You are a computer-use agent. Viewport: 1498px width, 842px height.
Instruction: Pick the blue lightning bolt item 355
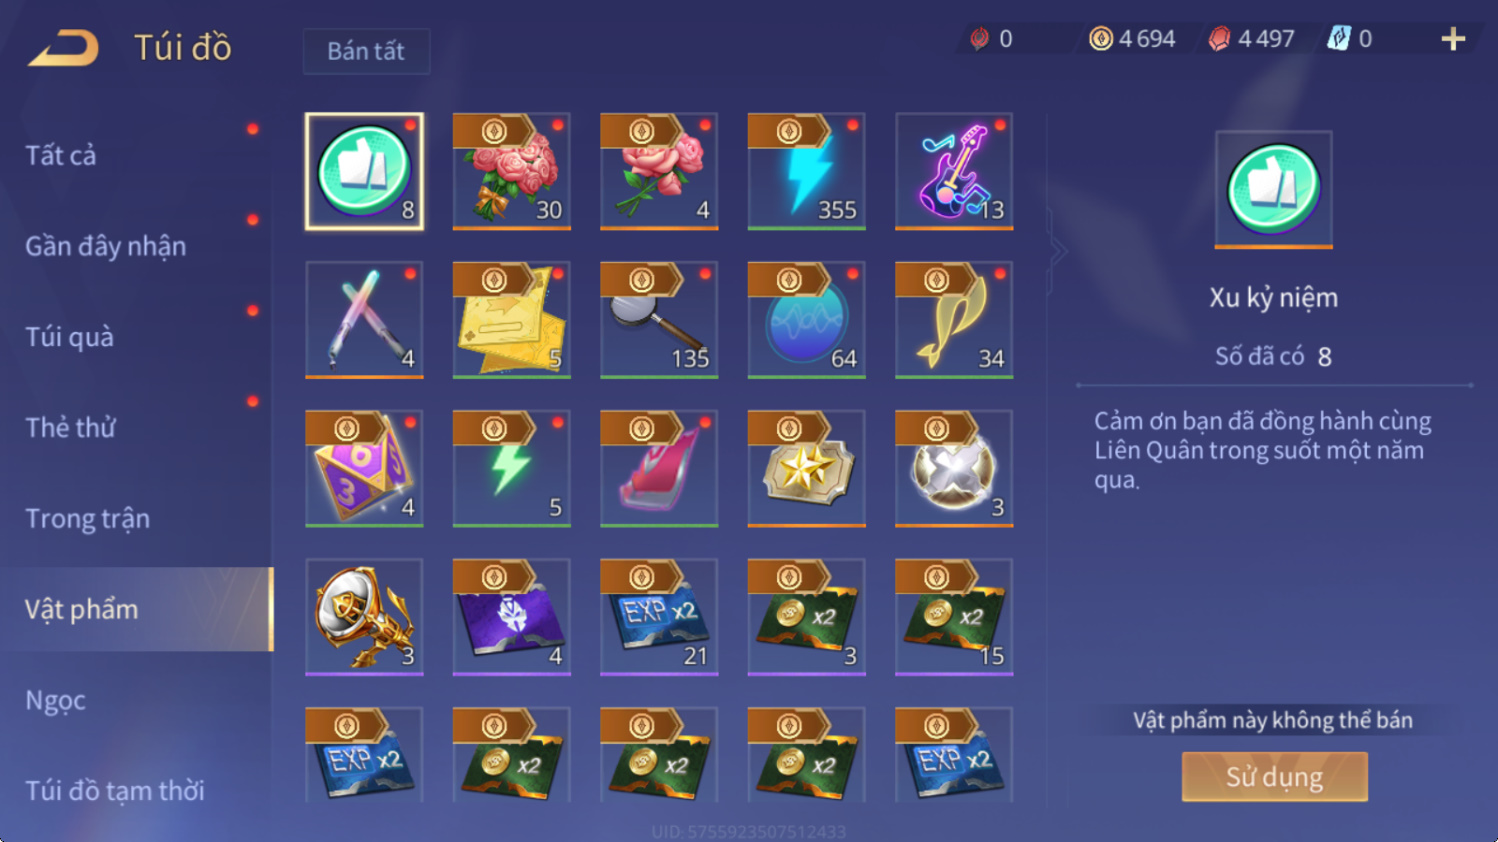[x=806, y=171]
